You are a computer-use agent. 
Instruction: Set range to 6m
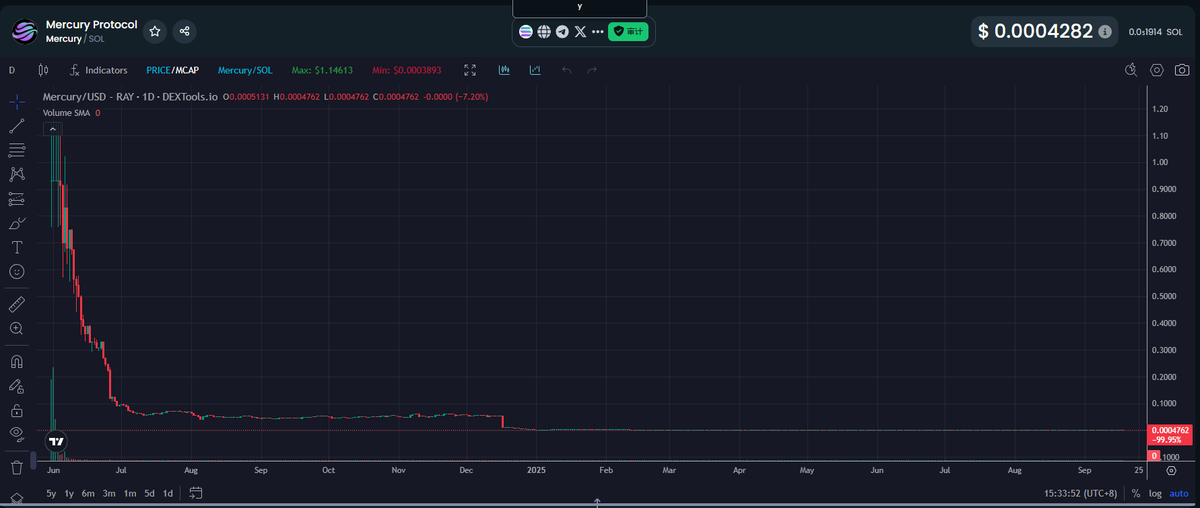pyautogui.click(x=88, y=493)
